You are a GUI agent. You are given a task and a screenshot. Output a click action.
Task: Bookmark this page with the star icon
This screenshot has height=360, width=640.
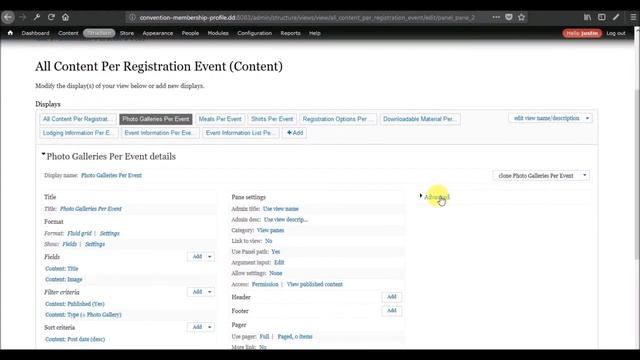click(x=521, y=17)
